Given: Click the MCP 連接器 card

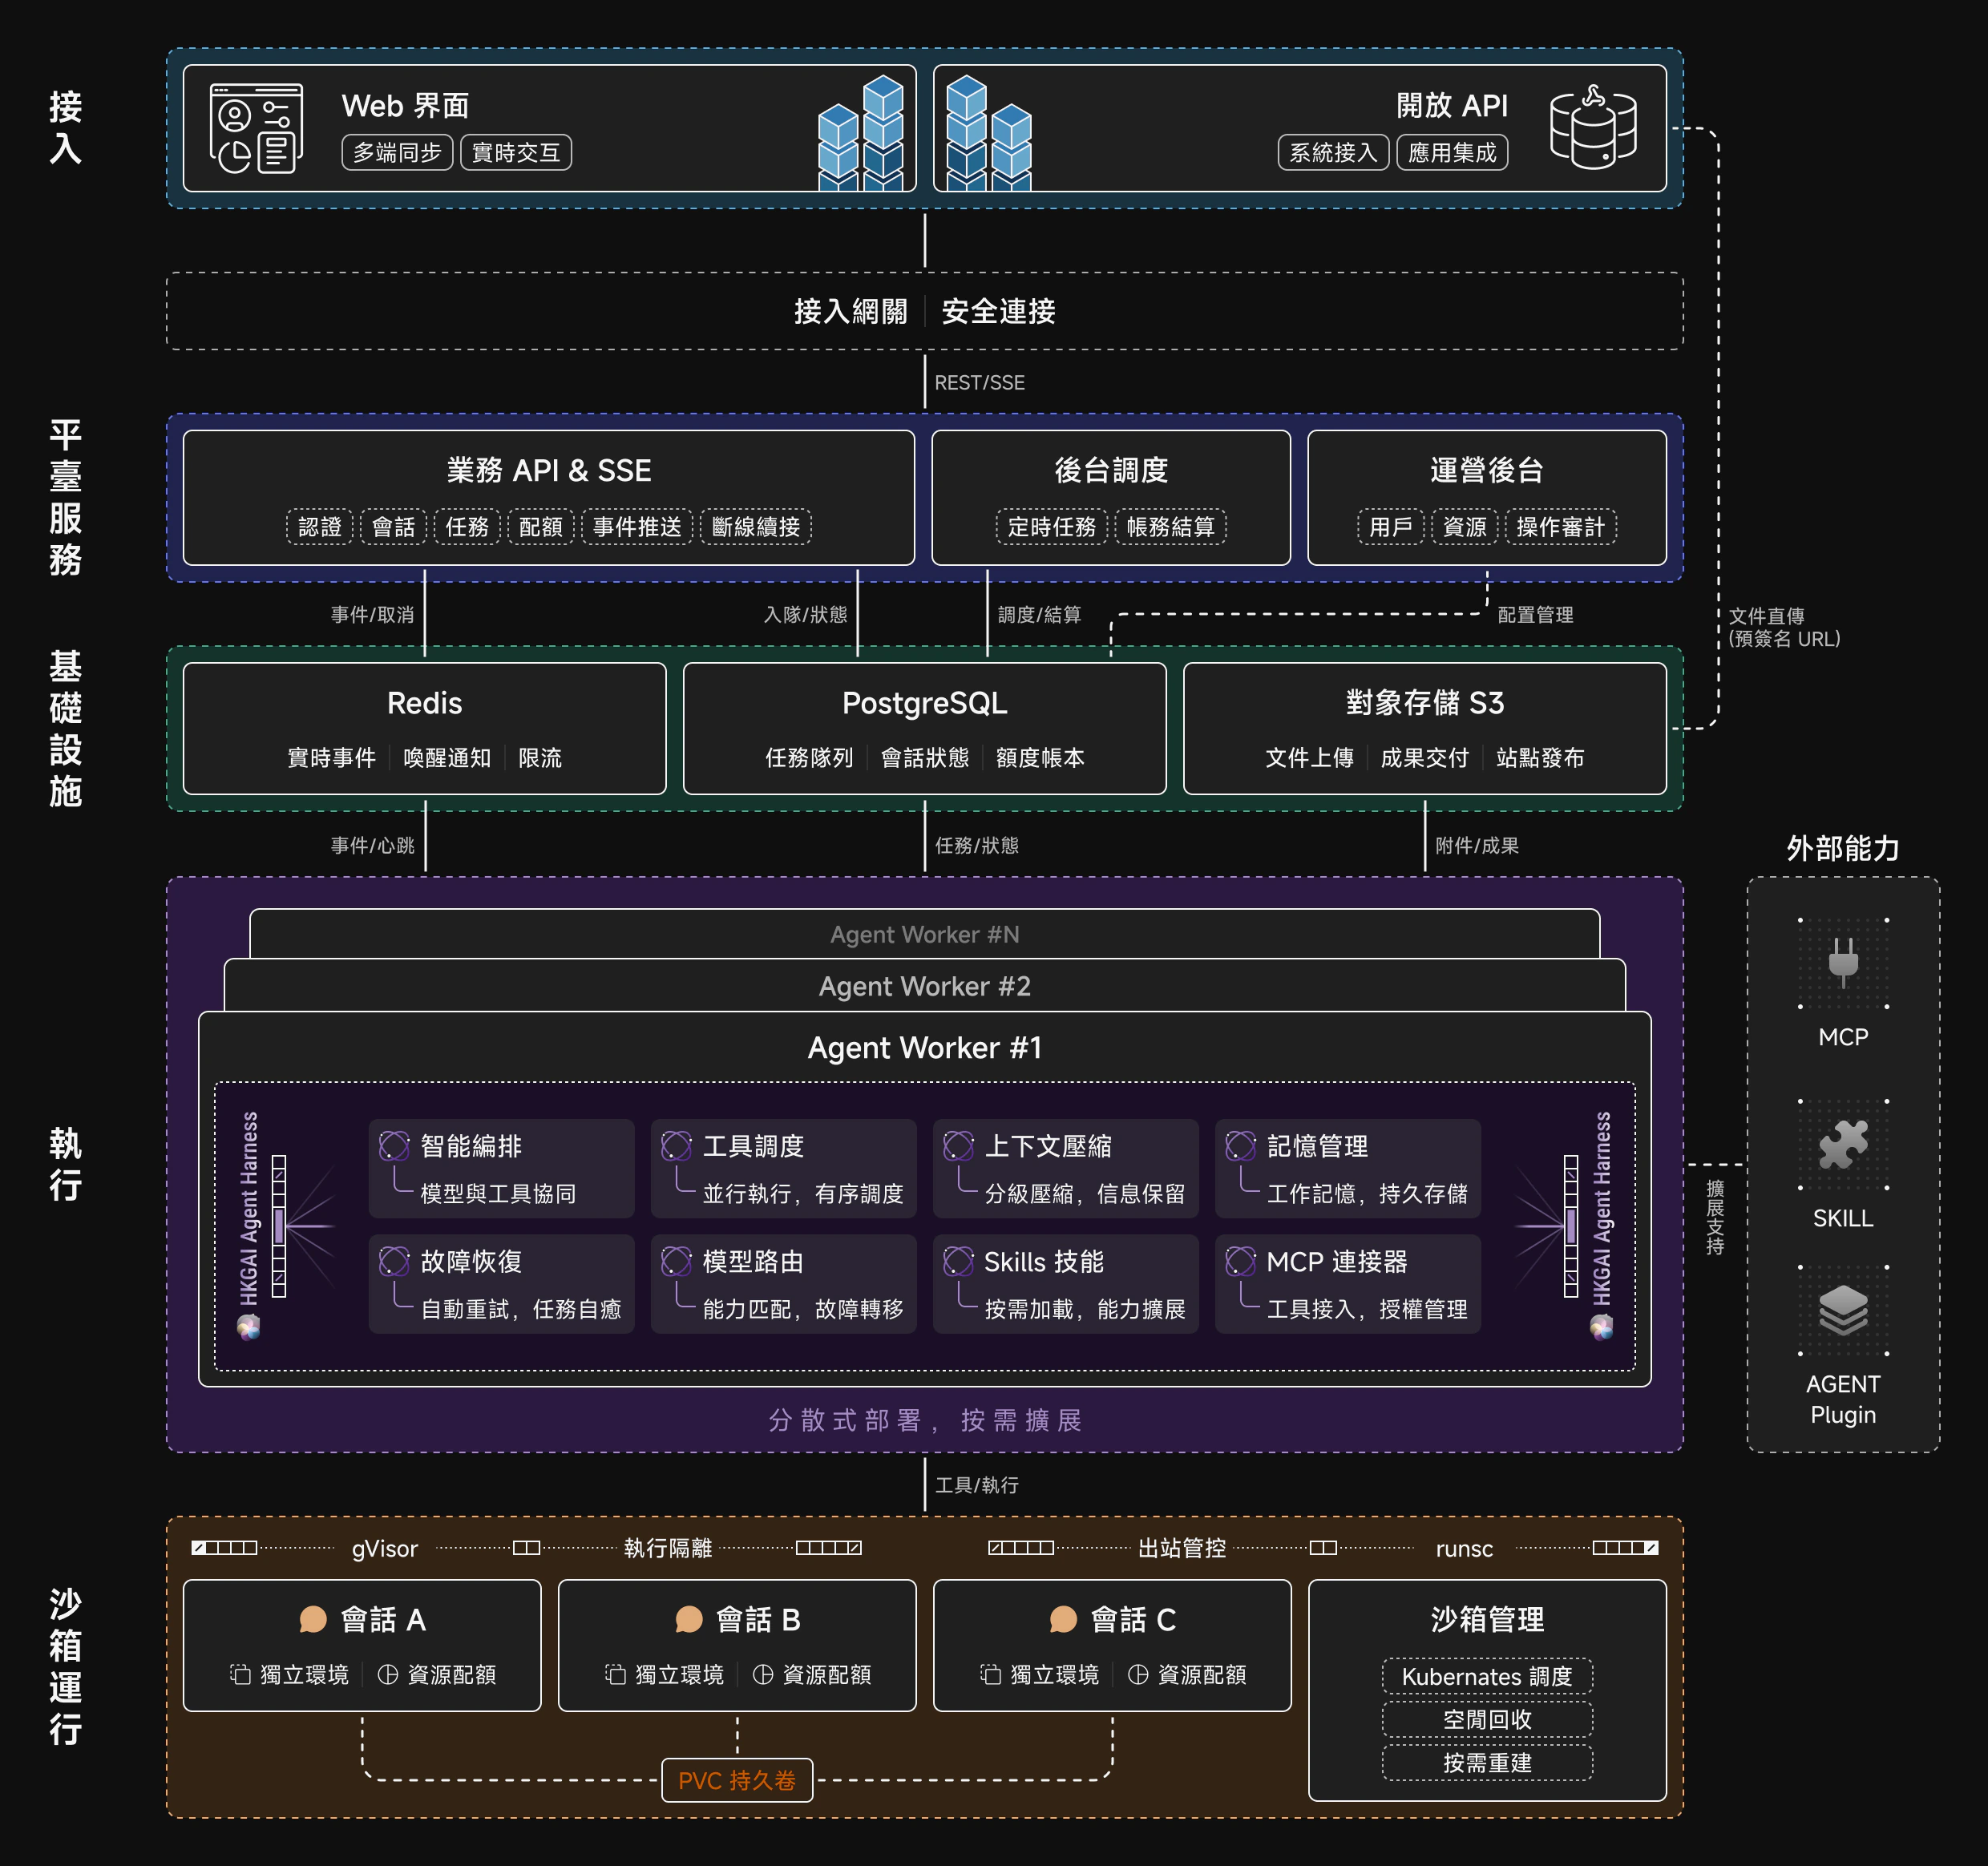Looking at the screenshot, I should pos(1348,1284).
